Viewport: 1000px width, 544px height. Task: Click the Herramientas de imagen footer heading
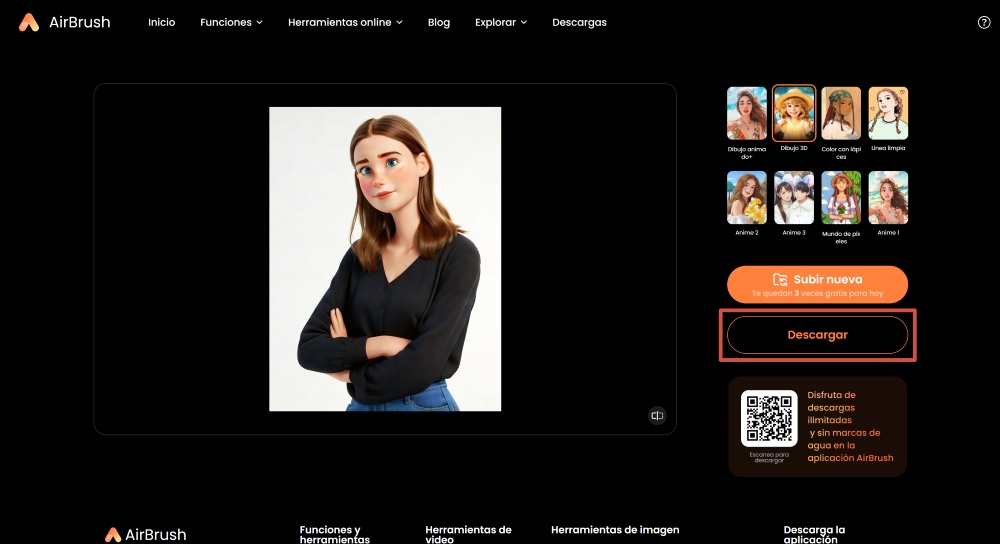pos(615,530)
